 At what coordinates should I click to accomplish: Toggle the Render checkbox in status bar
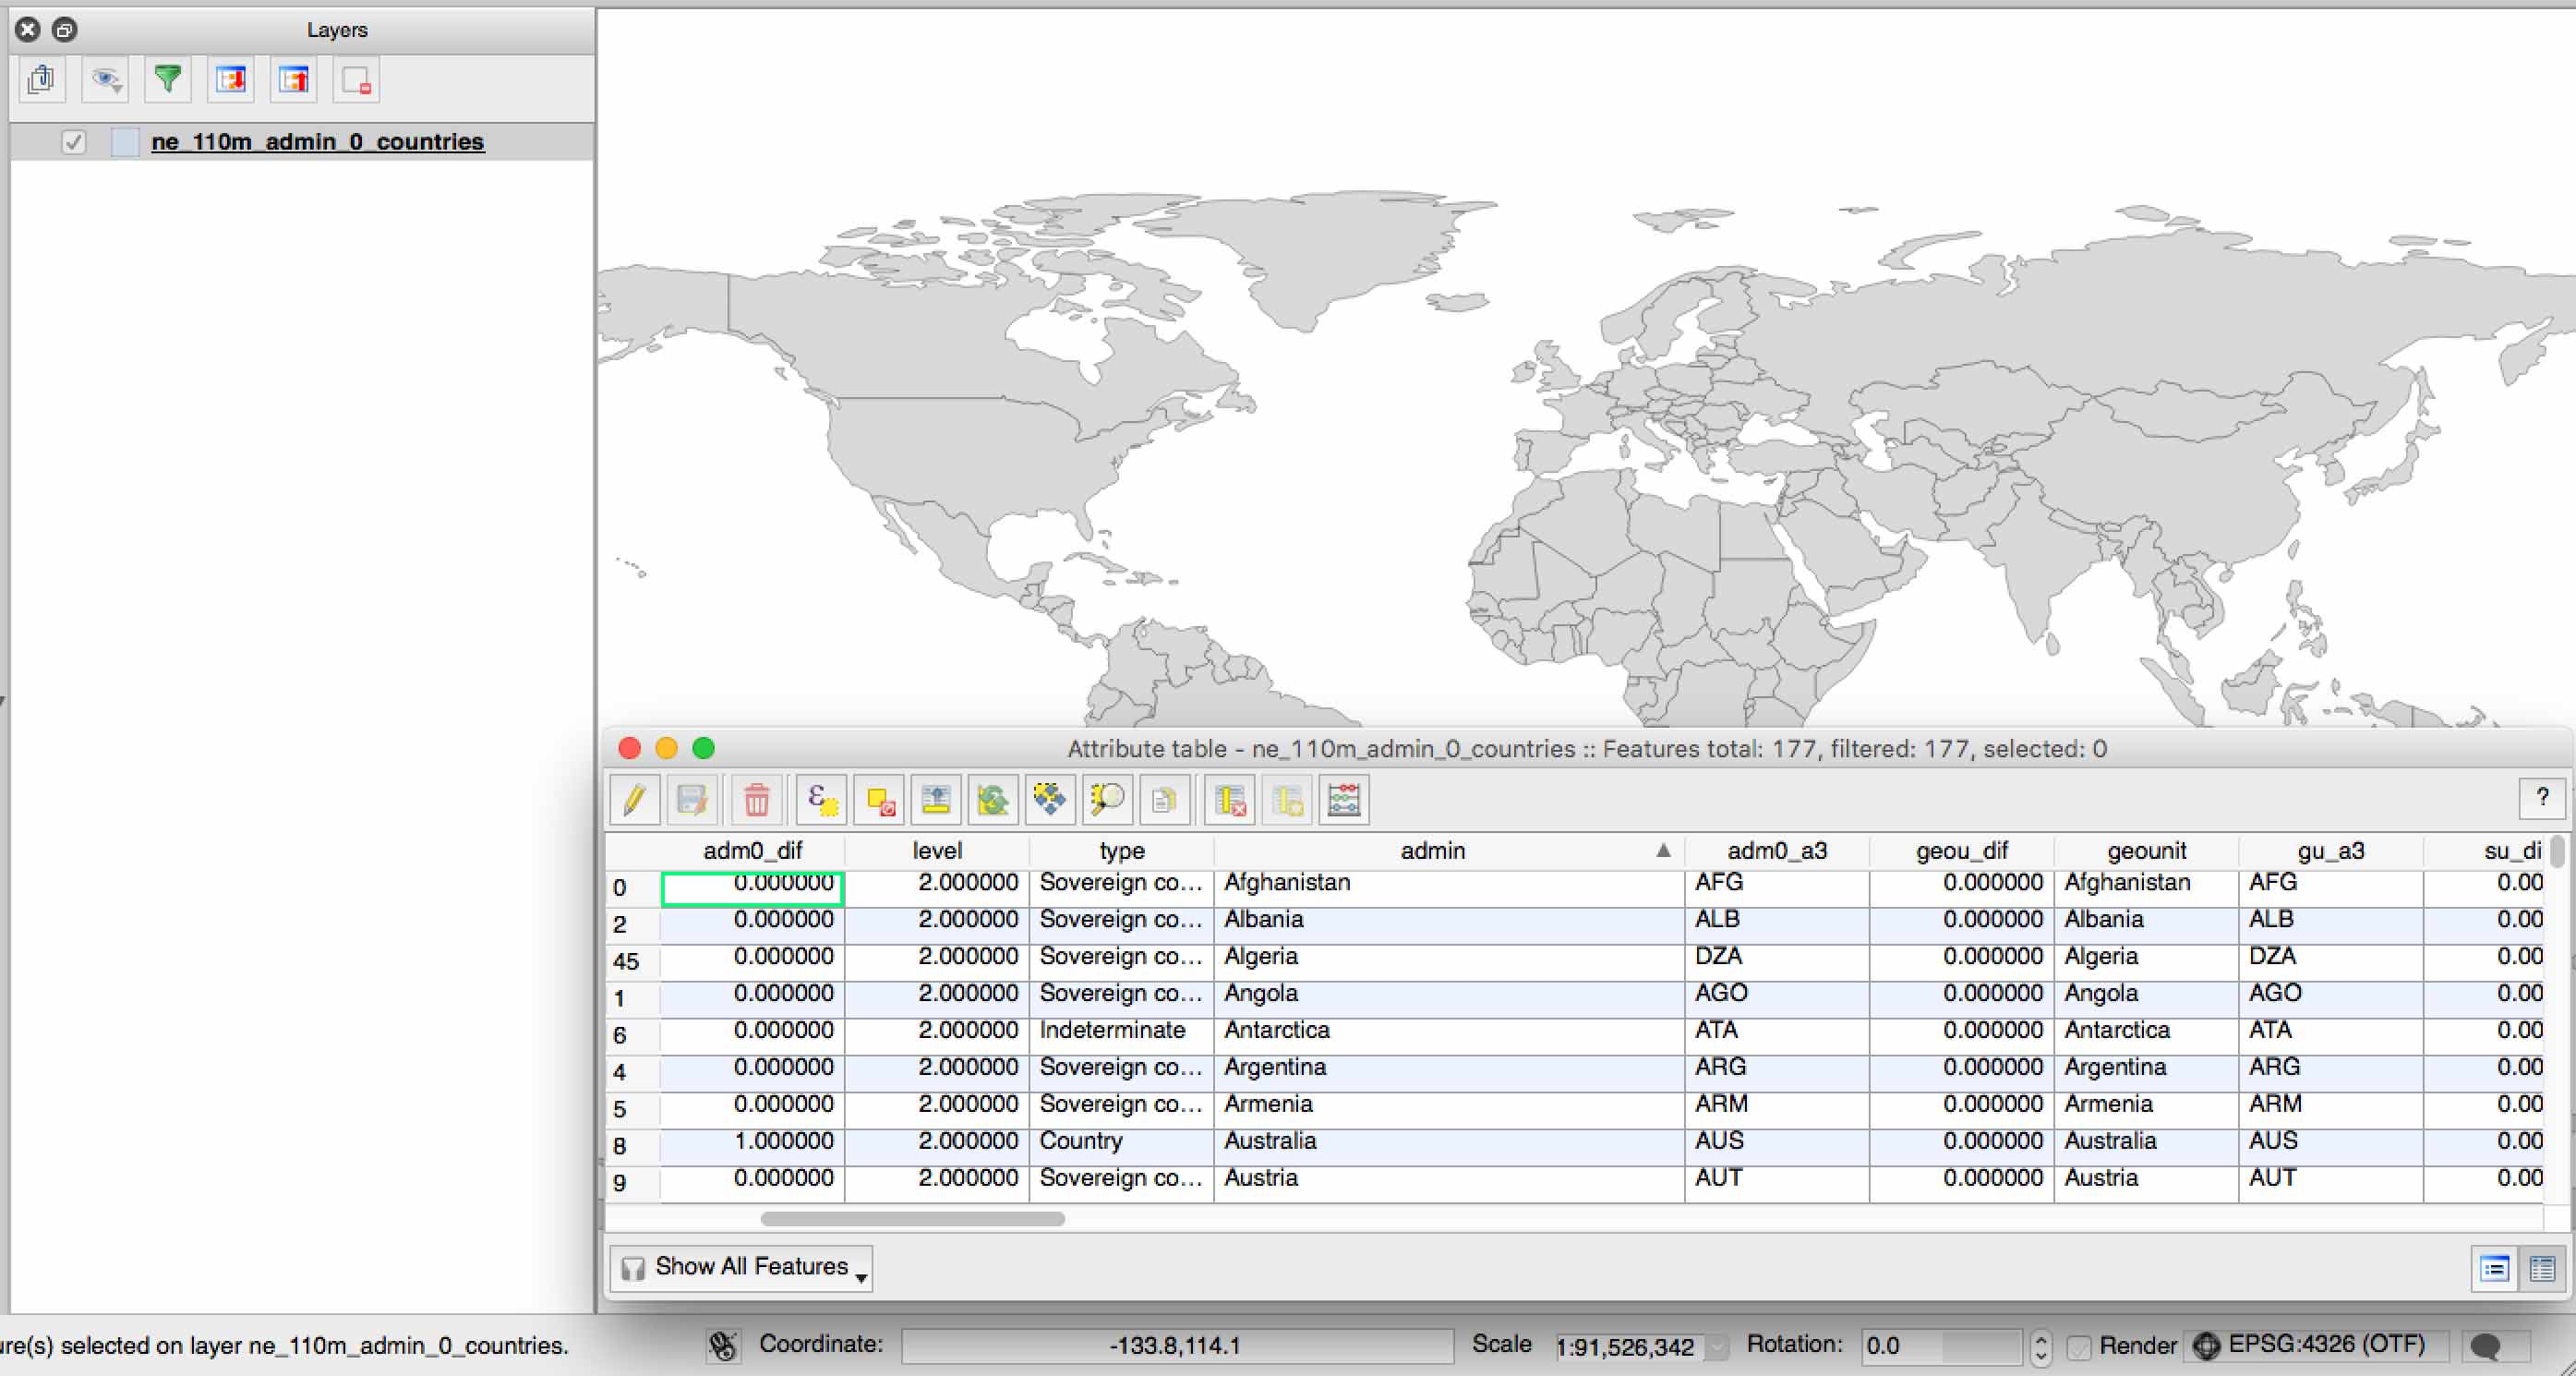pyautogui.click(x=2078, y=1347)
